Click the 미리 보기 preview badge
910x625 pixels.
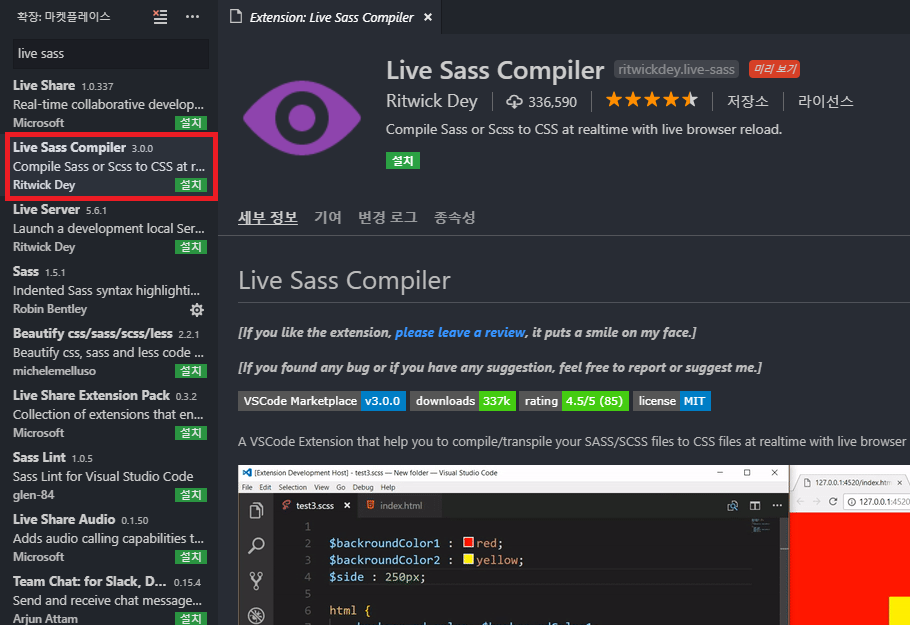[774, 69]
